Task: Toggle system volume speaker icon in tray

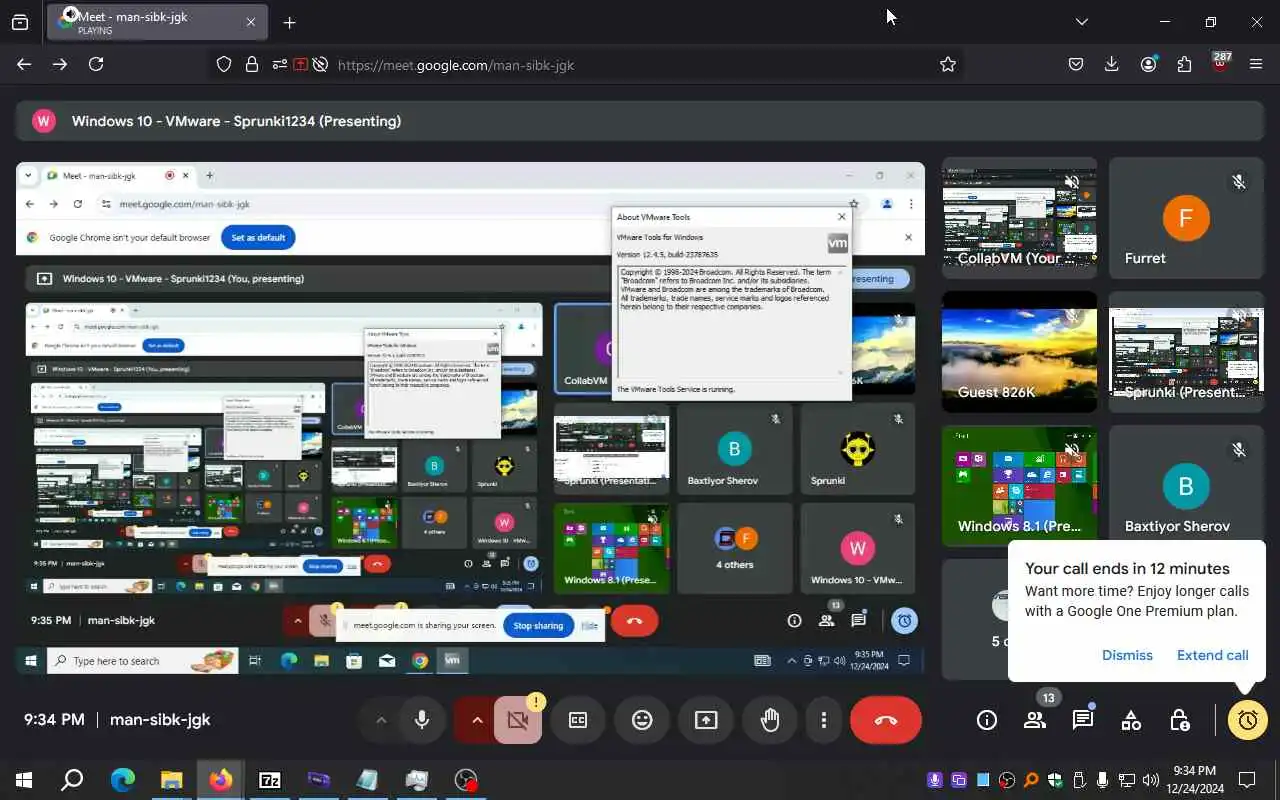Action: (1151, 780)
